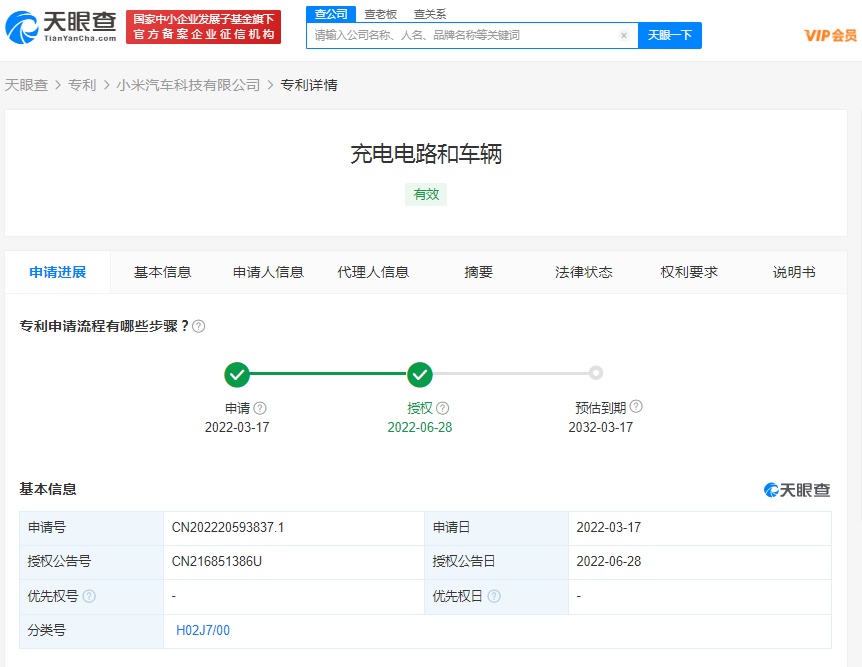Switch to the 申请人信息 tab

[268, 272]
